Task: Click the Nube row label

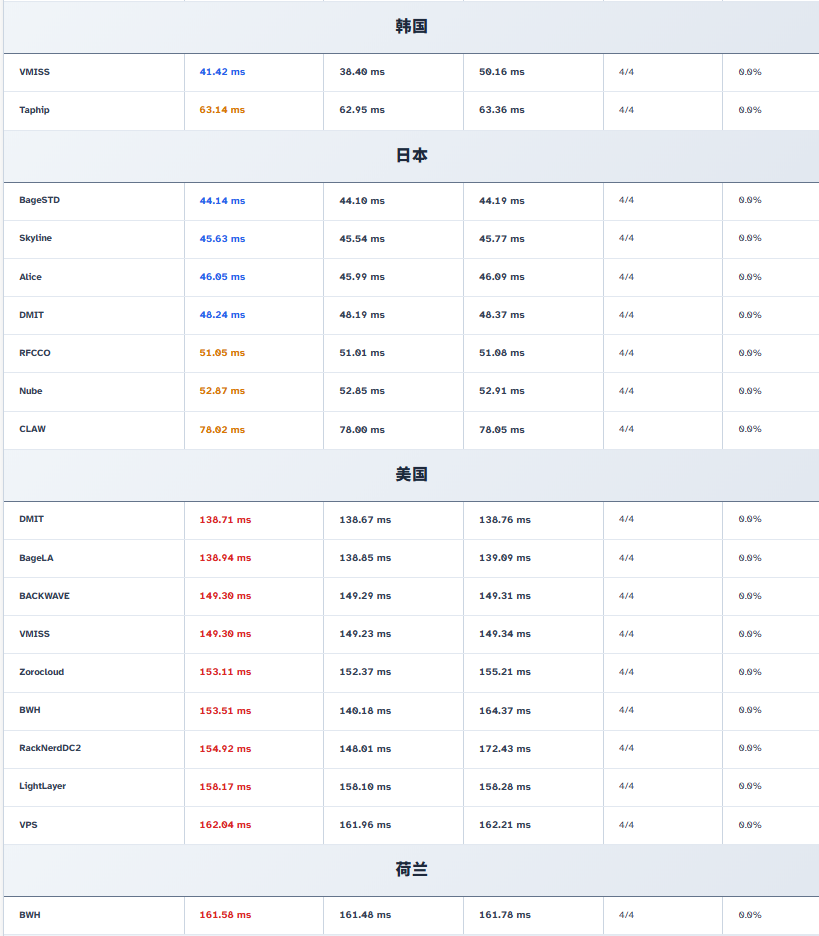Action: click(x=30, y=391)
